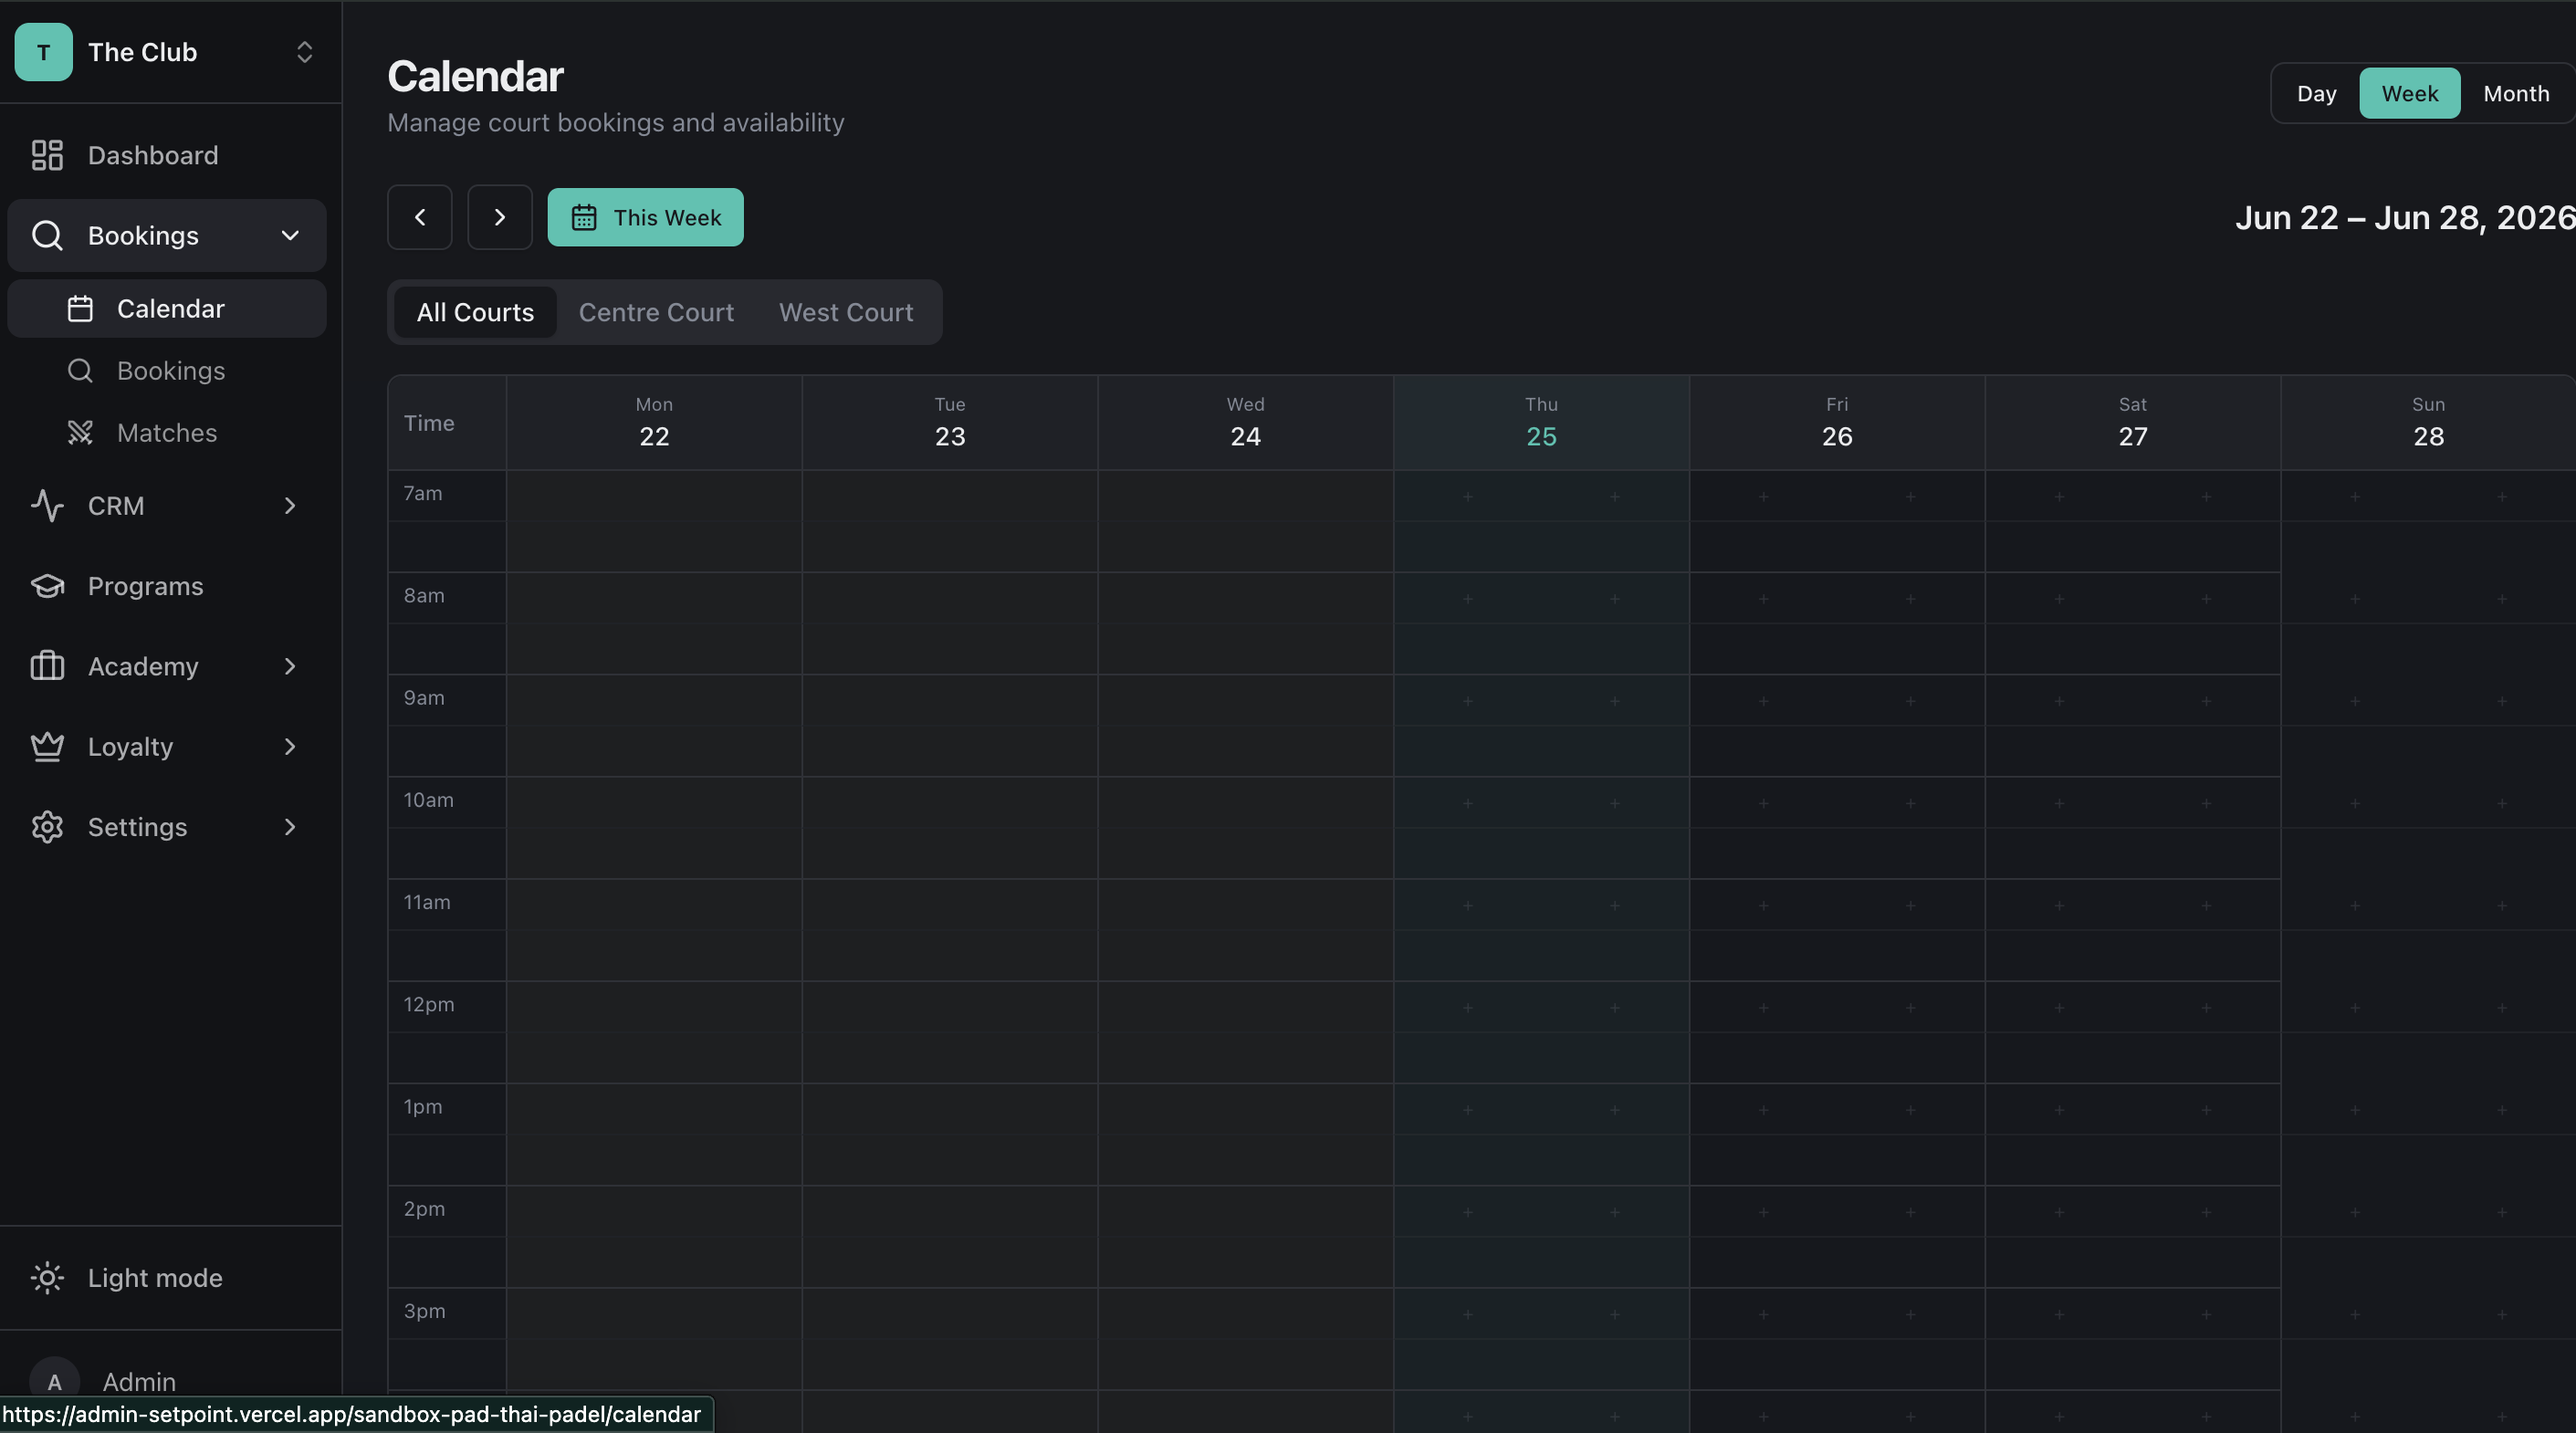Click the Jun 22 – Jun 28, 2026 label
Viewport: 2576px width, 1433px height.
pyautogui.click(x=2404, y=217)
